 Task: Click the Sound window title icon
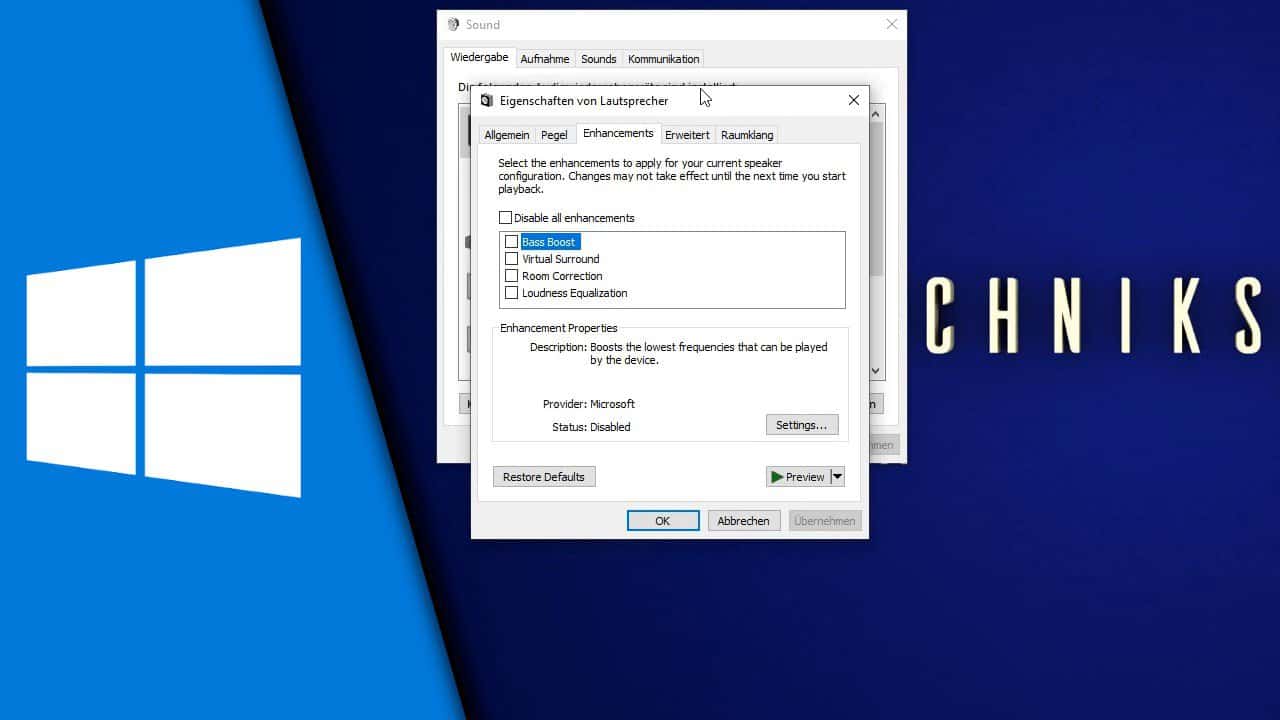453,24
